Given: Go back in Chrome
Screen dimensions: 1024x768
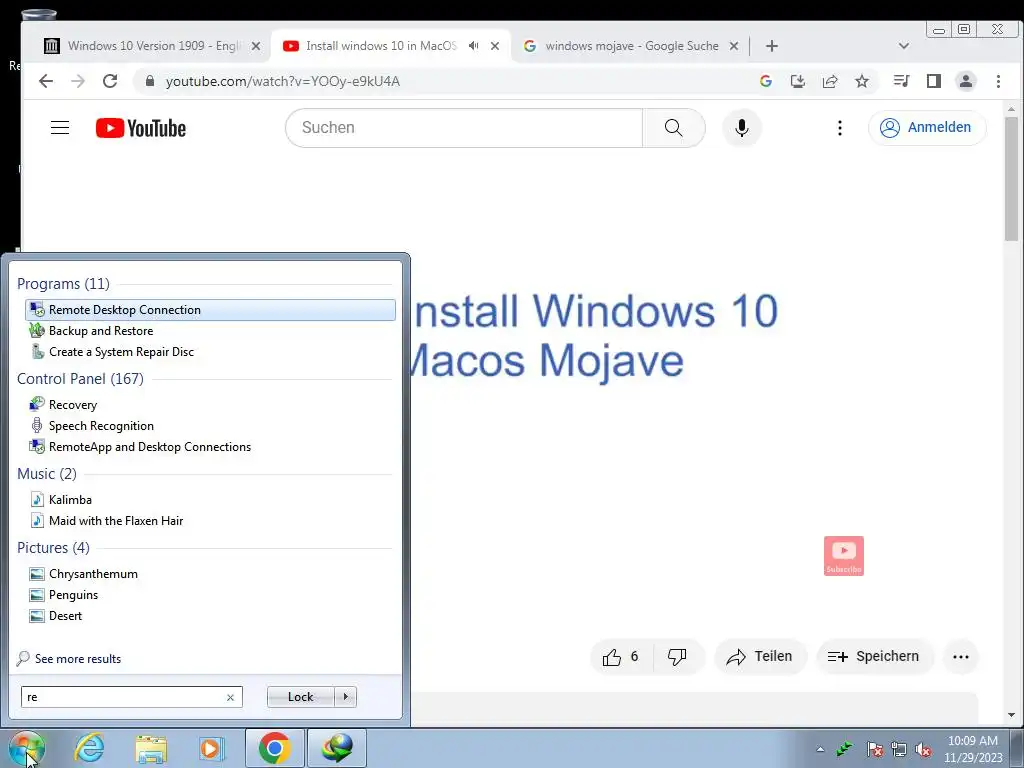Looking at the screenshot, I should (46, 81).
